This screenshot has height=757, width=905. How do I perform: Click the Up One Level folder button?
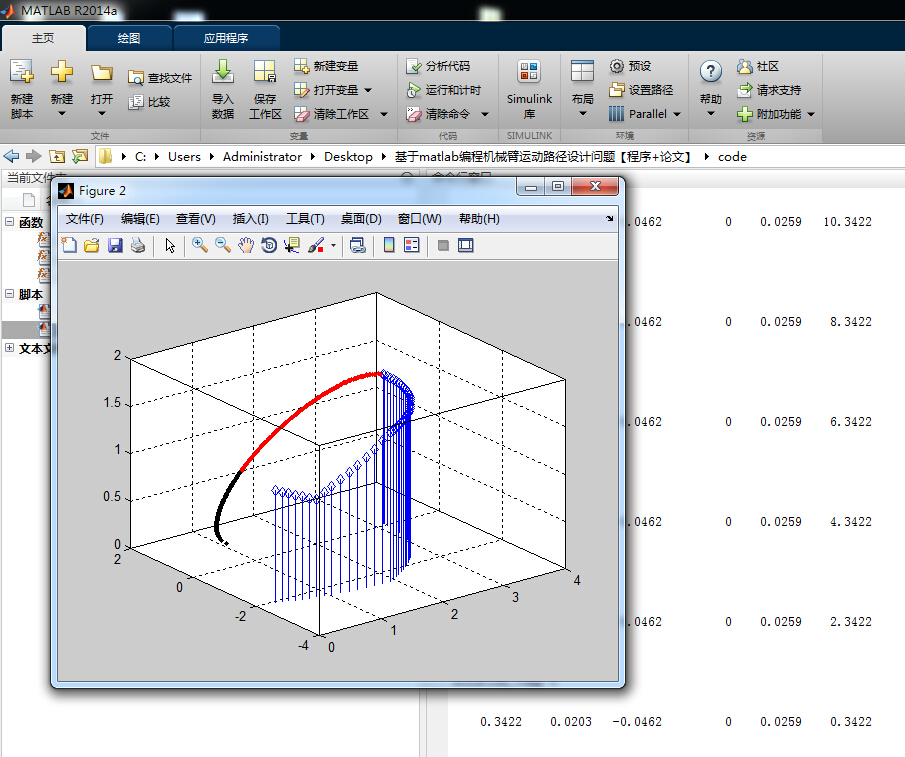[x=57, y=156]
